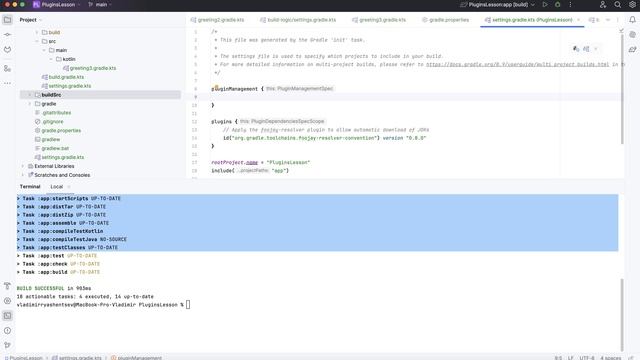Open the Problems tool window icon
The image size is (640, 360).
[7, 331]
